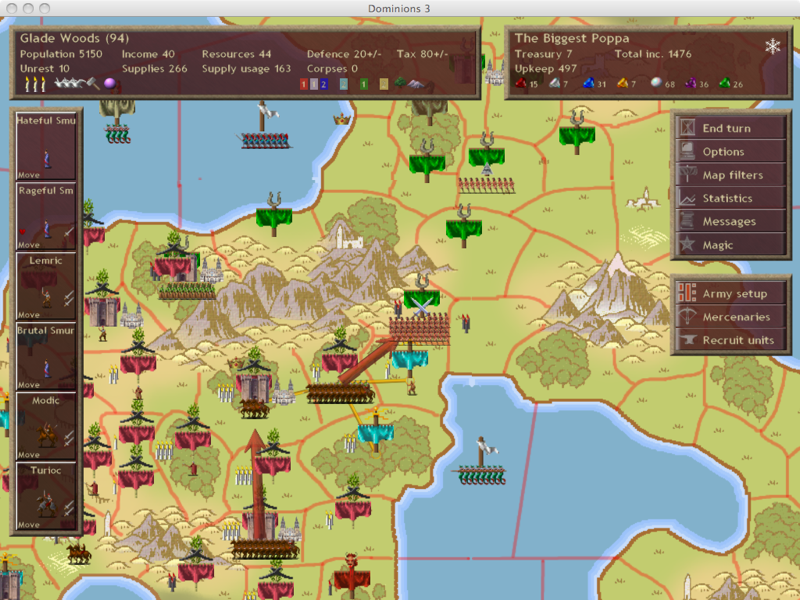This screenshot has width=800, height=600.
Task: Click the Upkeep 497 value
Action: (545, 68)
